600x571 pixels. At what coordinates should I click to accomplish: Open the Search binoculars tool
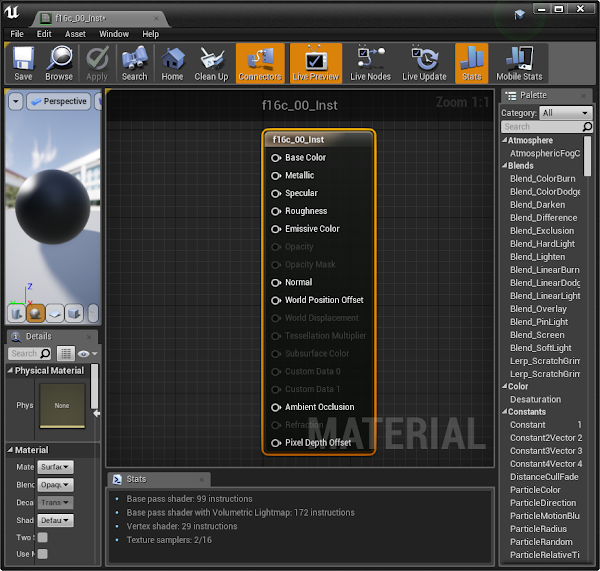coord(134,63)
